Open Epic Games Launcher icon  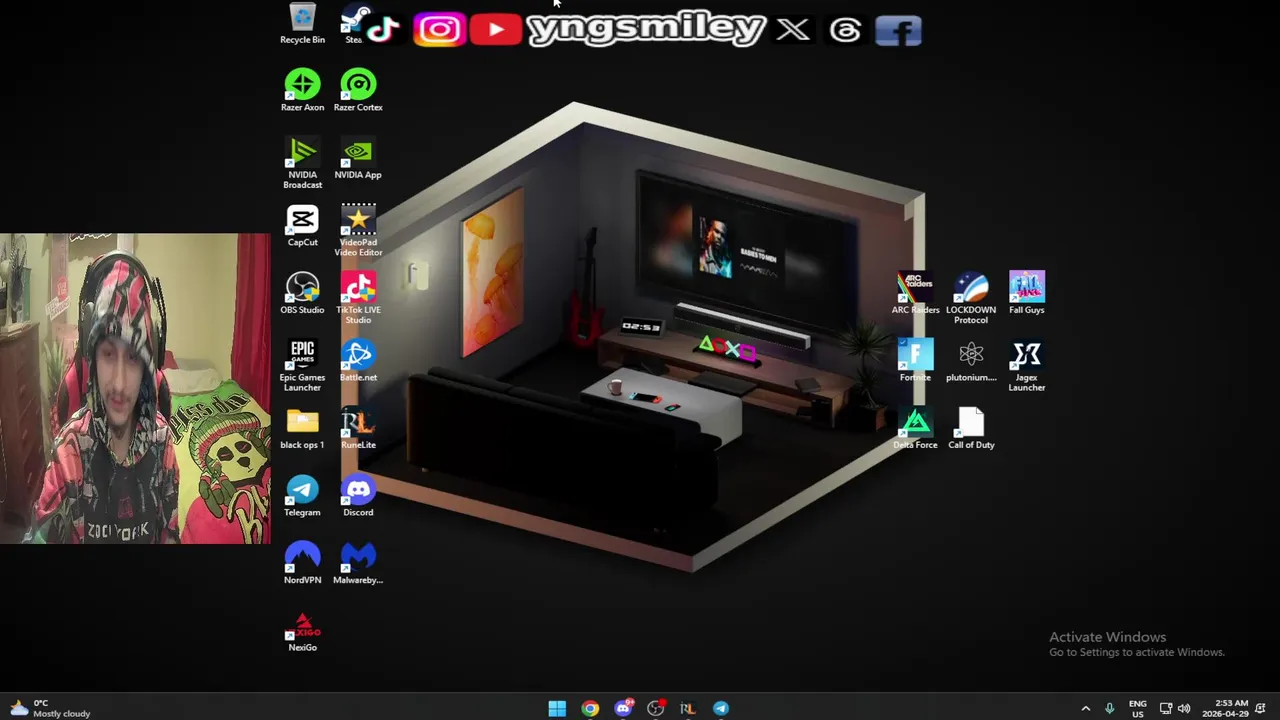click(x=302, y=366)
